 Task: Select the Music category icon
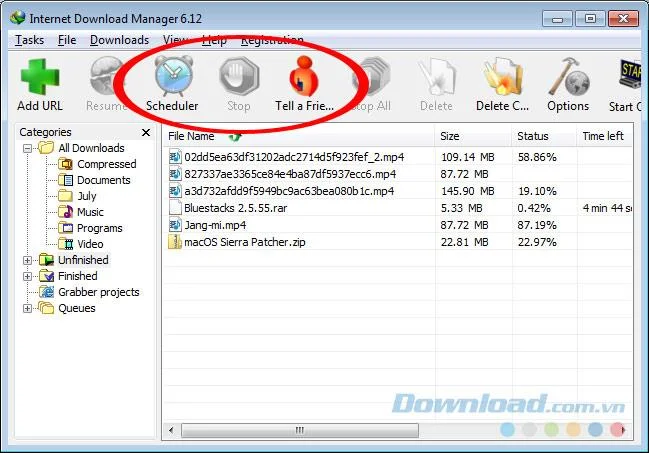[x=65, y=212]
